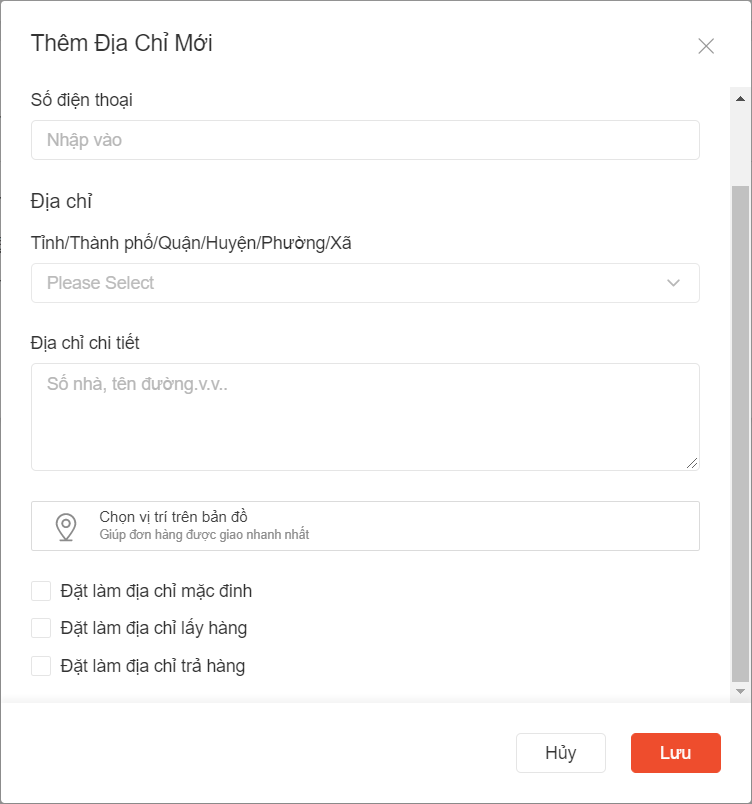752x804 pixels.
Task: Check Đặt làm địa chỉ trả hàng box
Action: (x=41, y=666)
